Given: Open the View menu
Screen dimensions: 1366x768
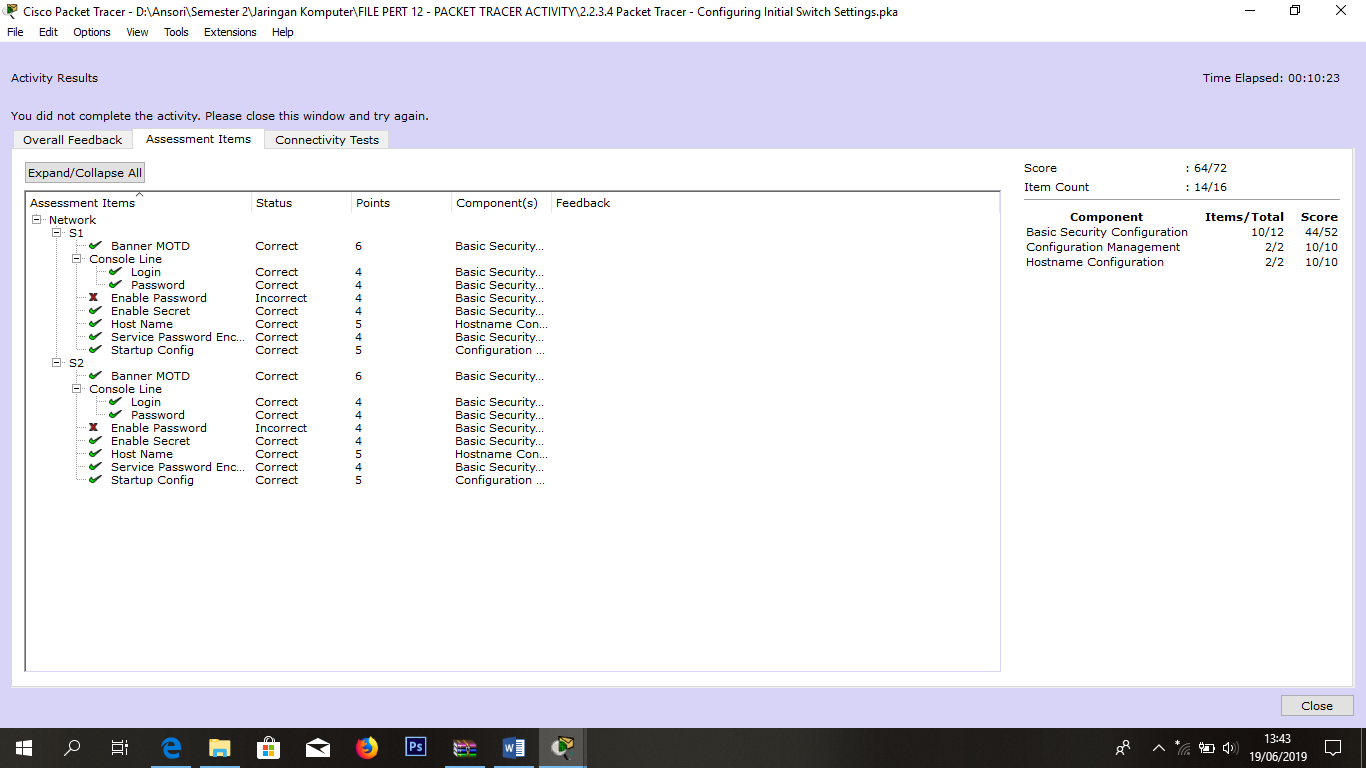Looking at the screenshot, I should [137, 32].
